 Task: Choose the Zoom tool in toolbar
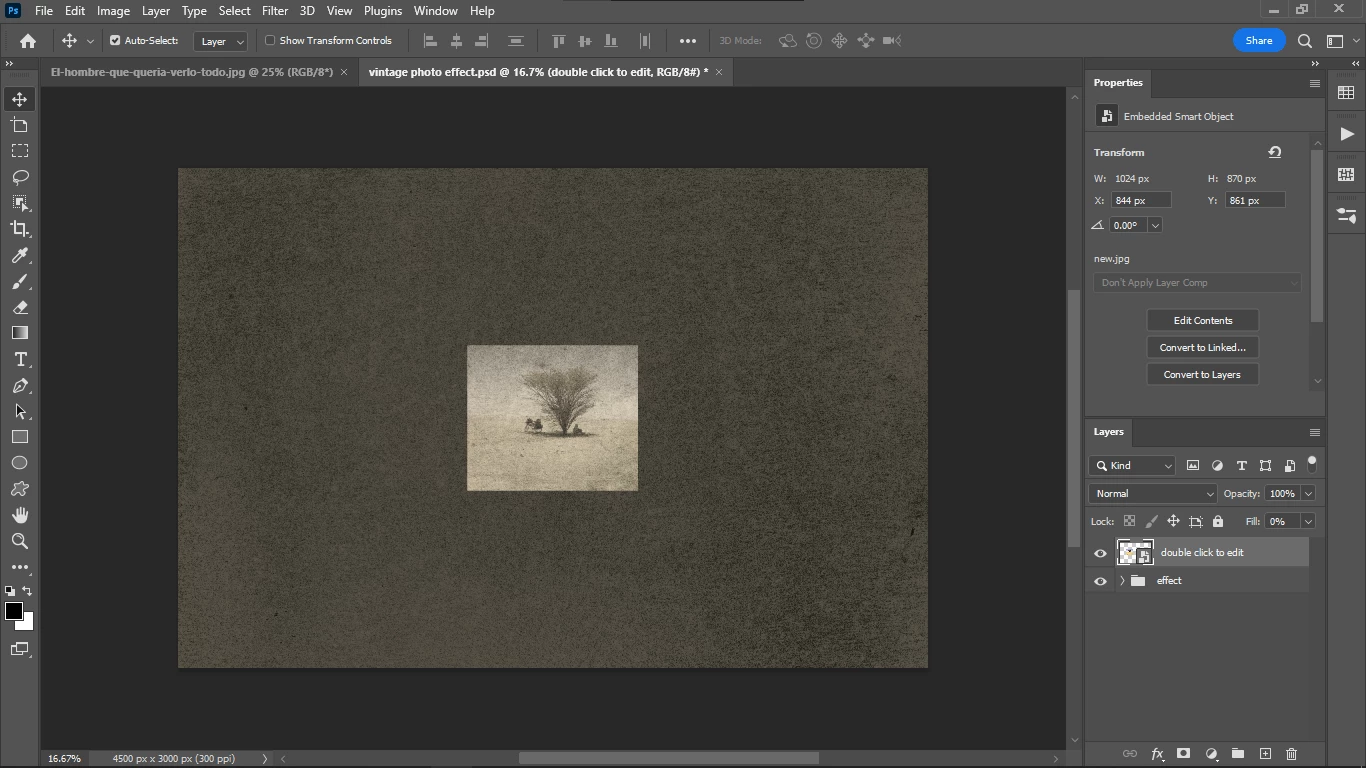tap(20, 541)
